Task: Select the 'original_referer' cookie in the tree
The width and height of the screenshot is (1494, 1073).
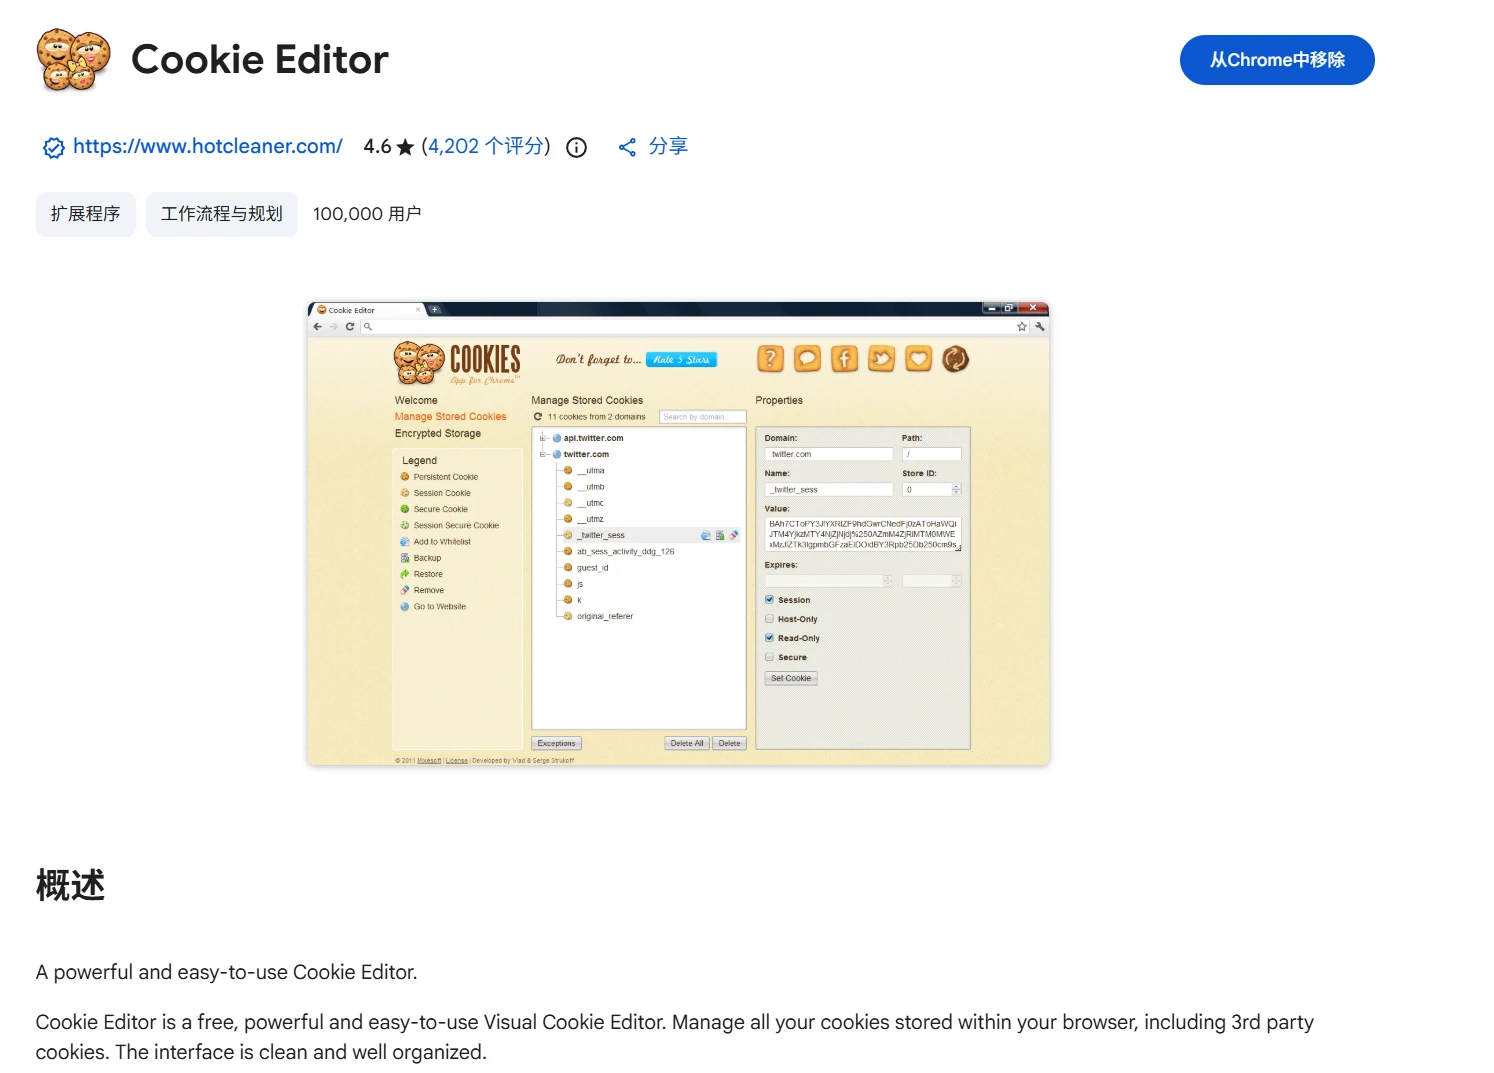Action: pos(605,617)
